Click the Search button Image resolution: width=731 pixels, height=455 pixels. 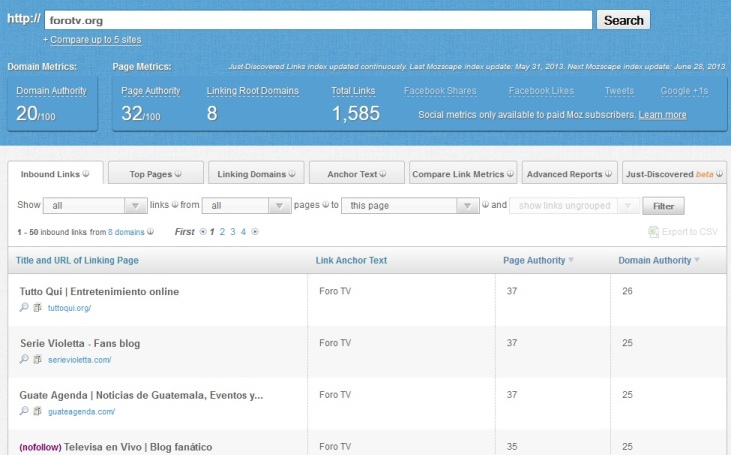click(623, 20)
